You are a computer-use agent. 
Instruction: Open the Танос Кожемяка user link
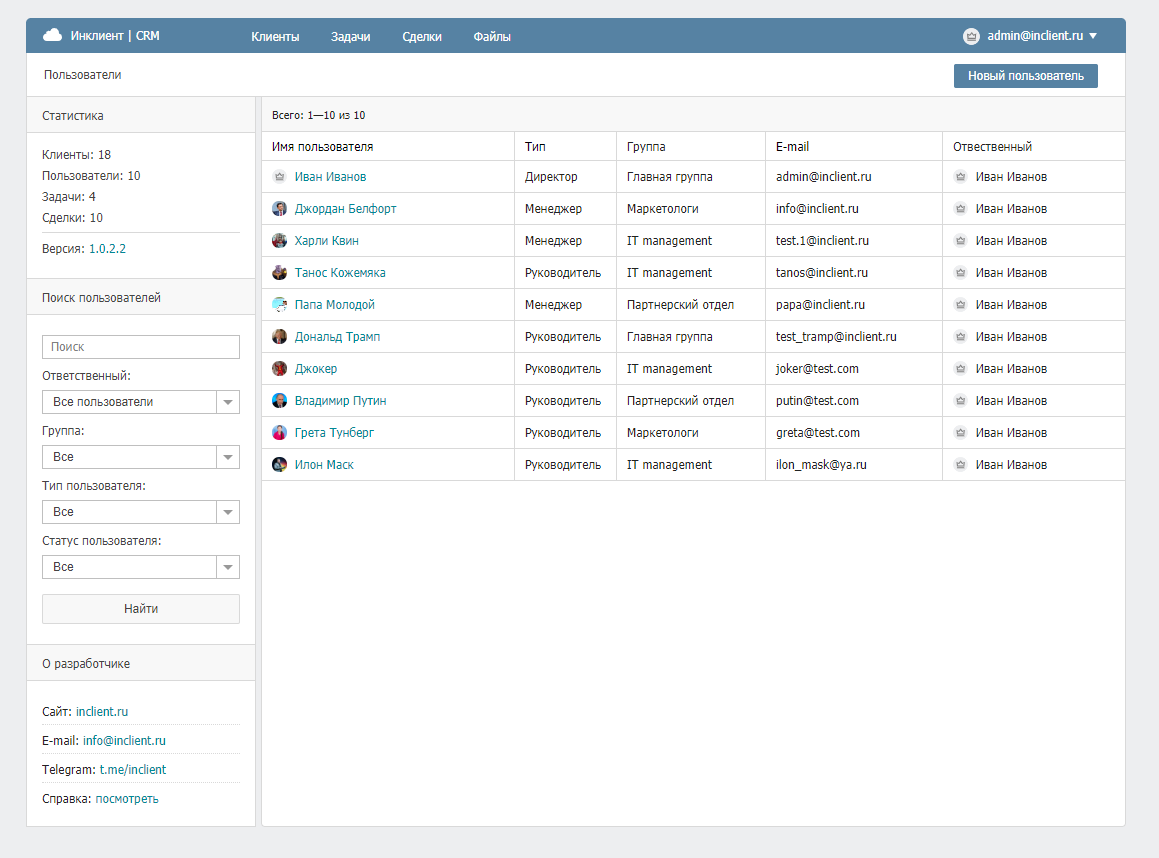[340, 273]
